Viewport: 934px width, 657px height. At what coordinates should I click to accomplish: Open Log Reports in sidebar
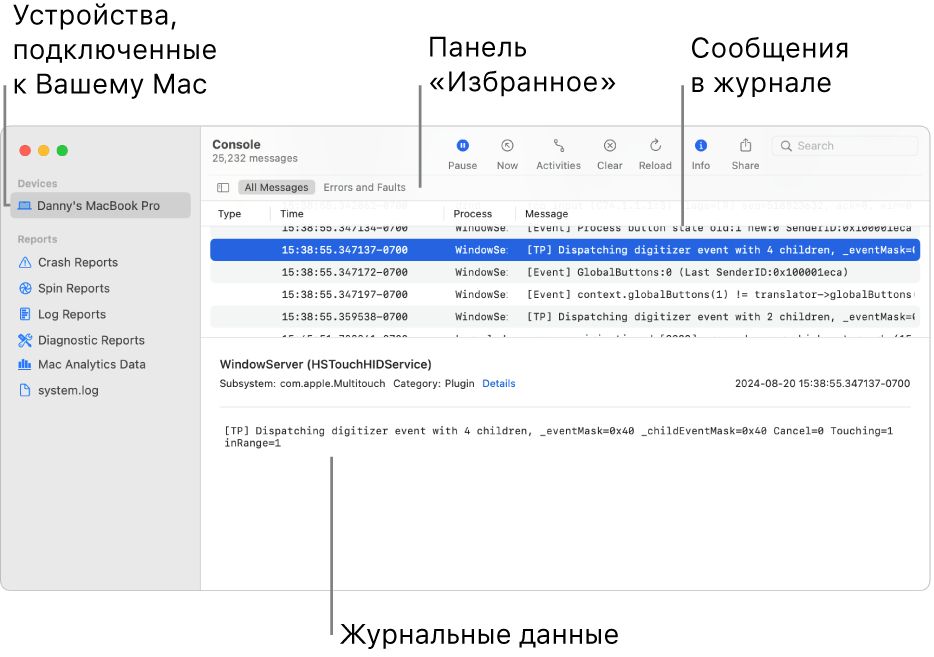coord(71,315)
